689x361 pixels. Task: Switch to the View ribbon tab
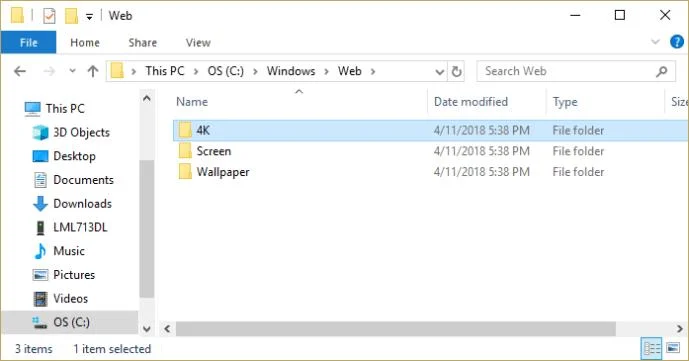pos(198,43)
